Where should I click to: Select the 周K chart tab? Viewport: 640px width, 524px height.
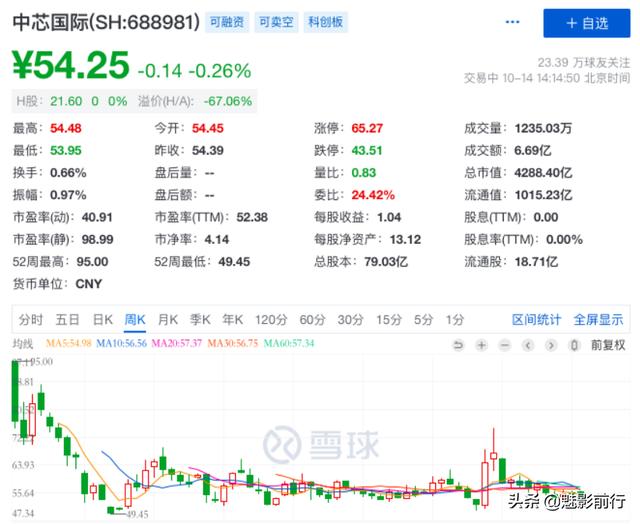pos(135,320)
